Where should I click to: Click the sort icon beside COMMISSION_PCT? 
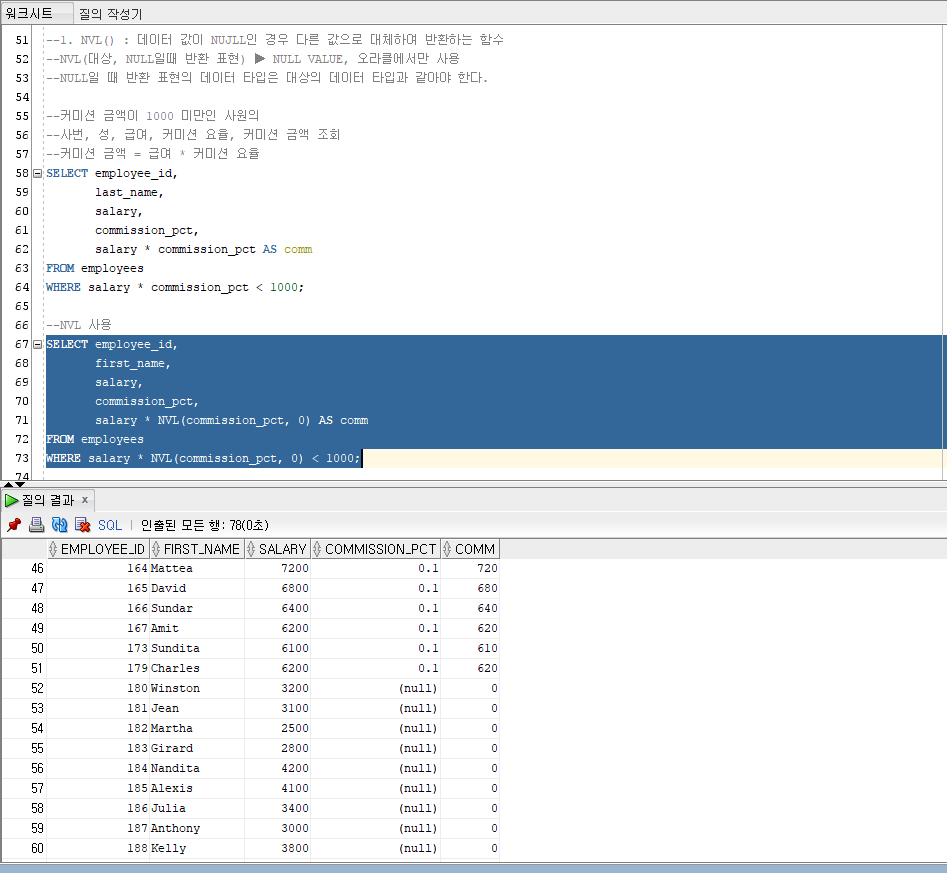tap(317, 549)
